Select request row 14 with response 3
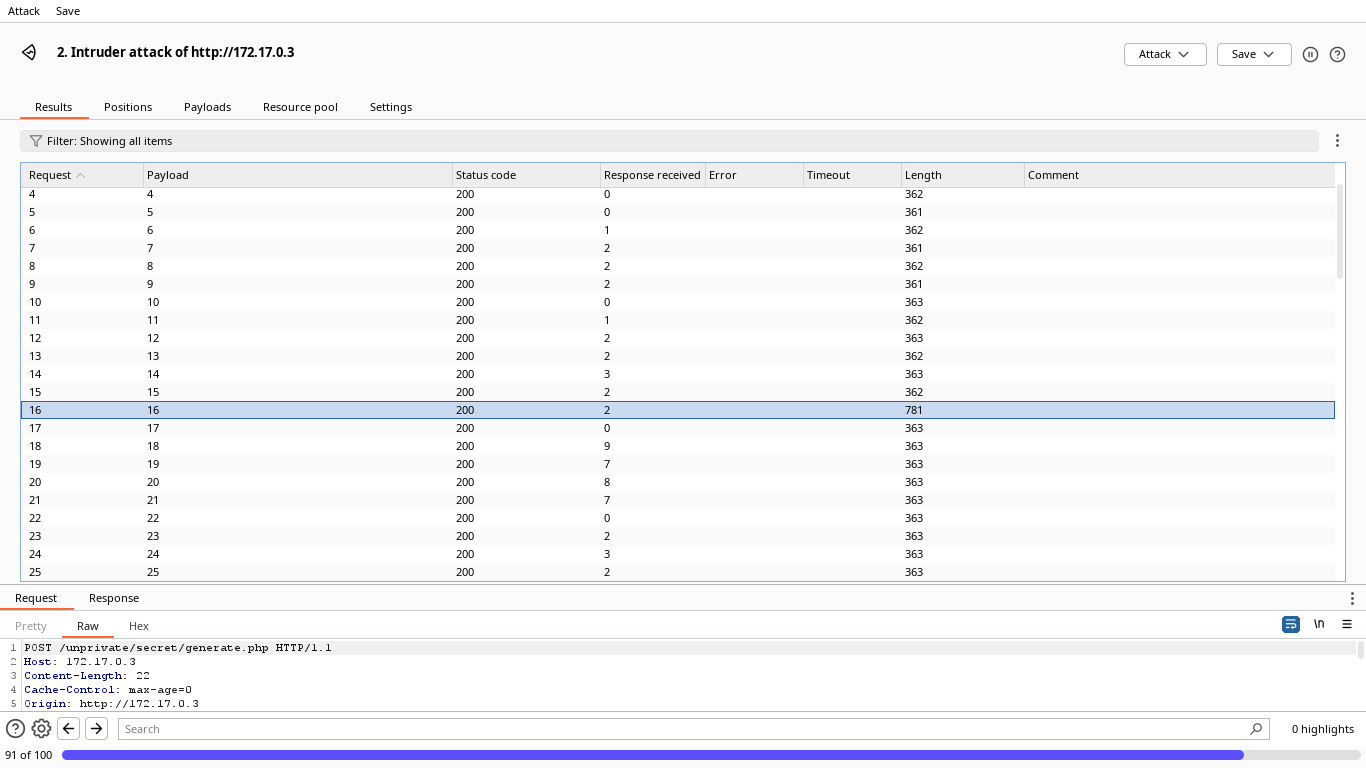 coord(678,374)
